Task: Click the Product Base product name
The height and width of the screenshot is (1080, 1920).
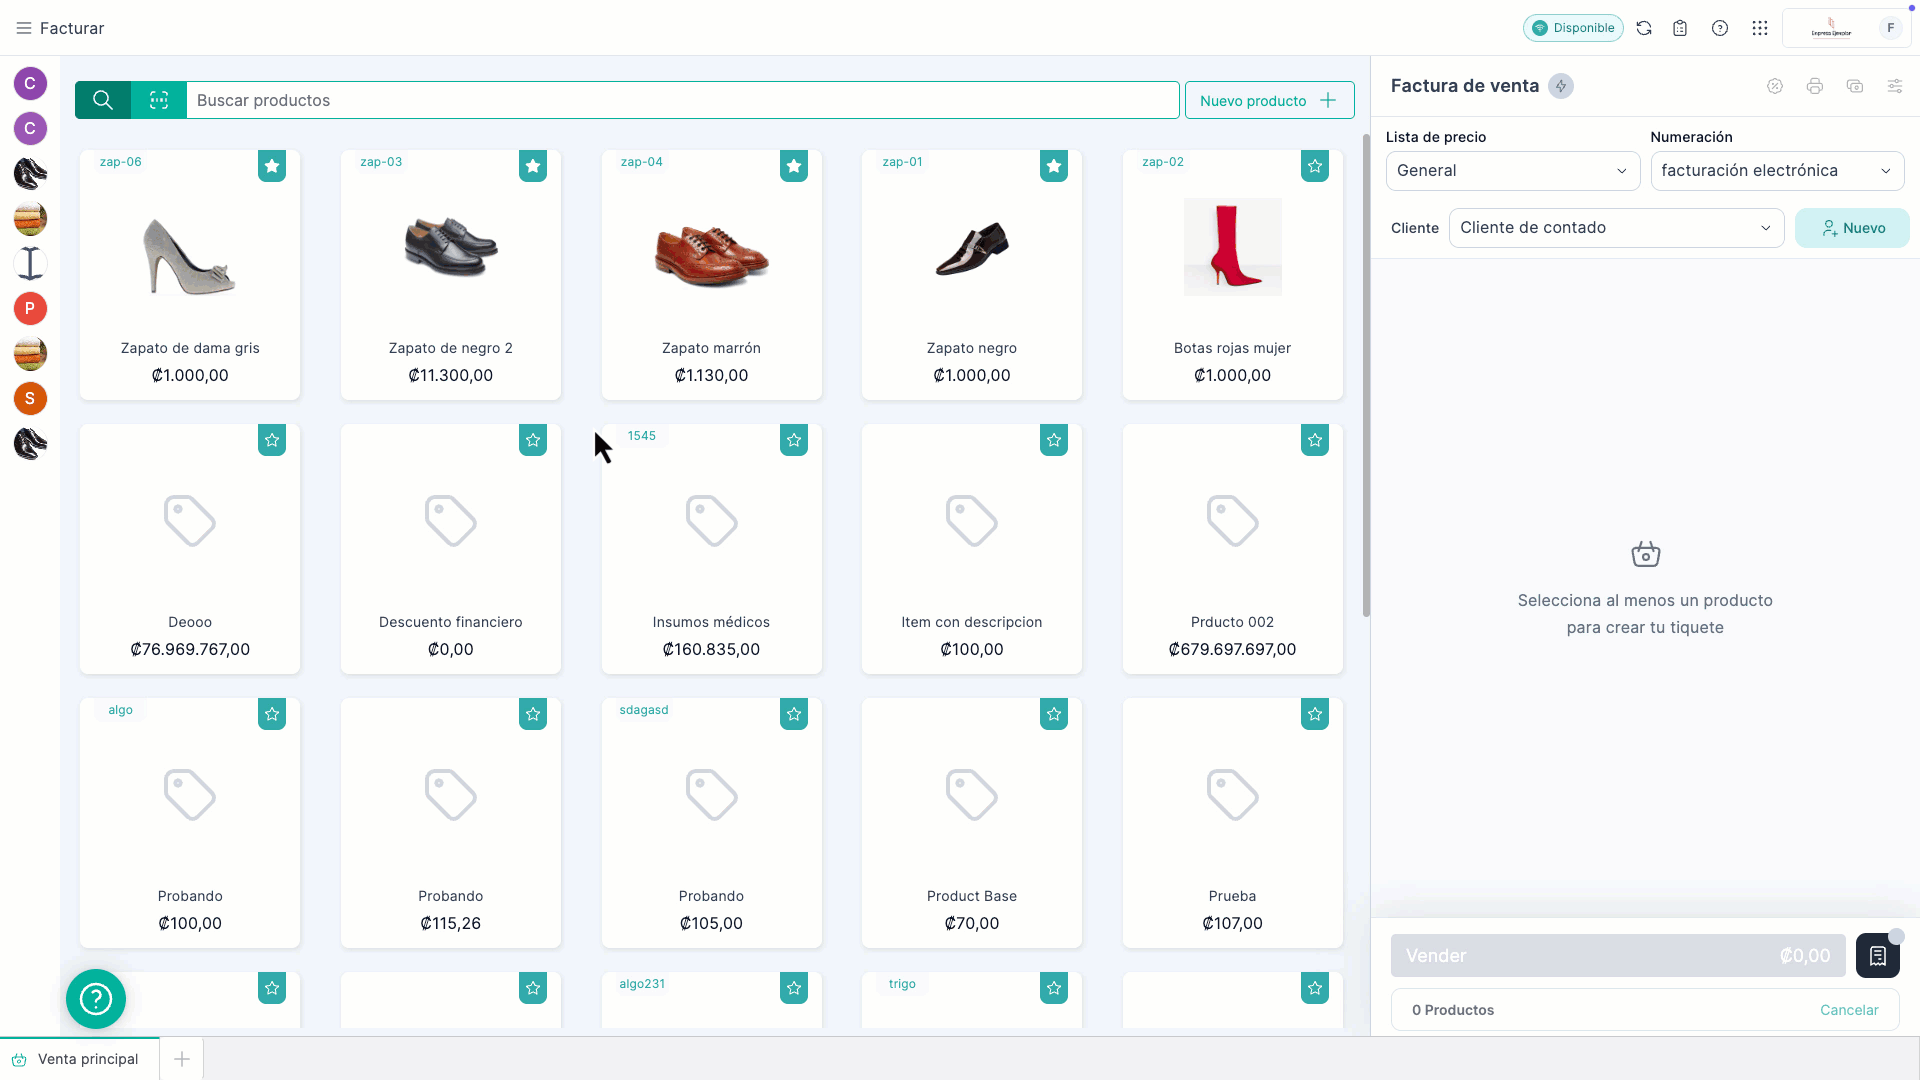Action: 972,896
